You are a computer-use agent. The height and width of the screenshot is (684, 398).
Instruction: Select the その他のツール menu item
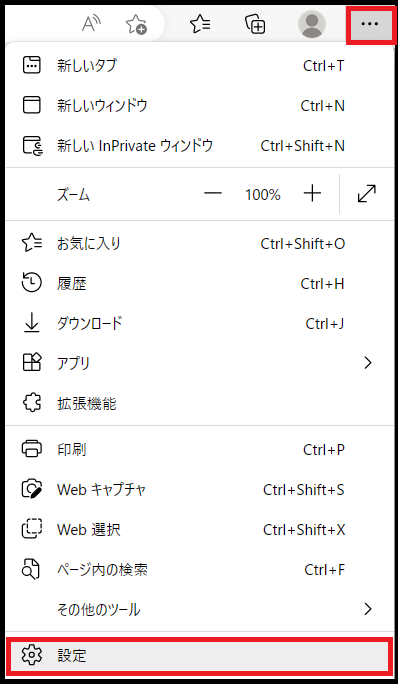click(199, 609)
